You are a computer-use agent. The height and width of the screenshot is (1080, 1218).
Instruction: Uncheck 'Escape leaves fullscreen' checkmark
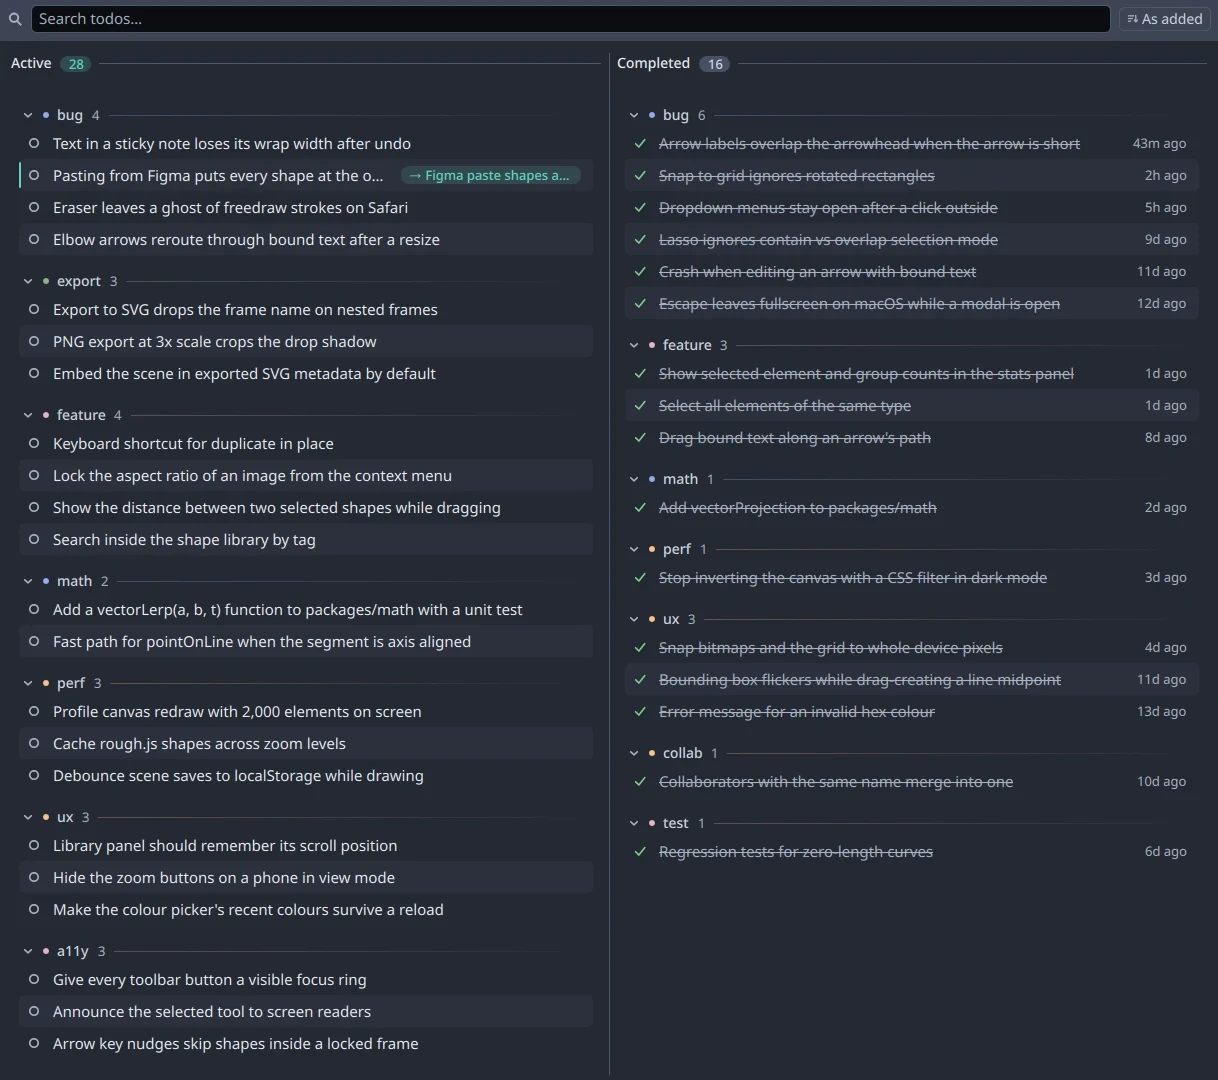640,303
